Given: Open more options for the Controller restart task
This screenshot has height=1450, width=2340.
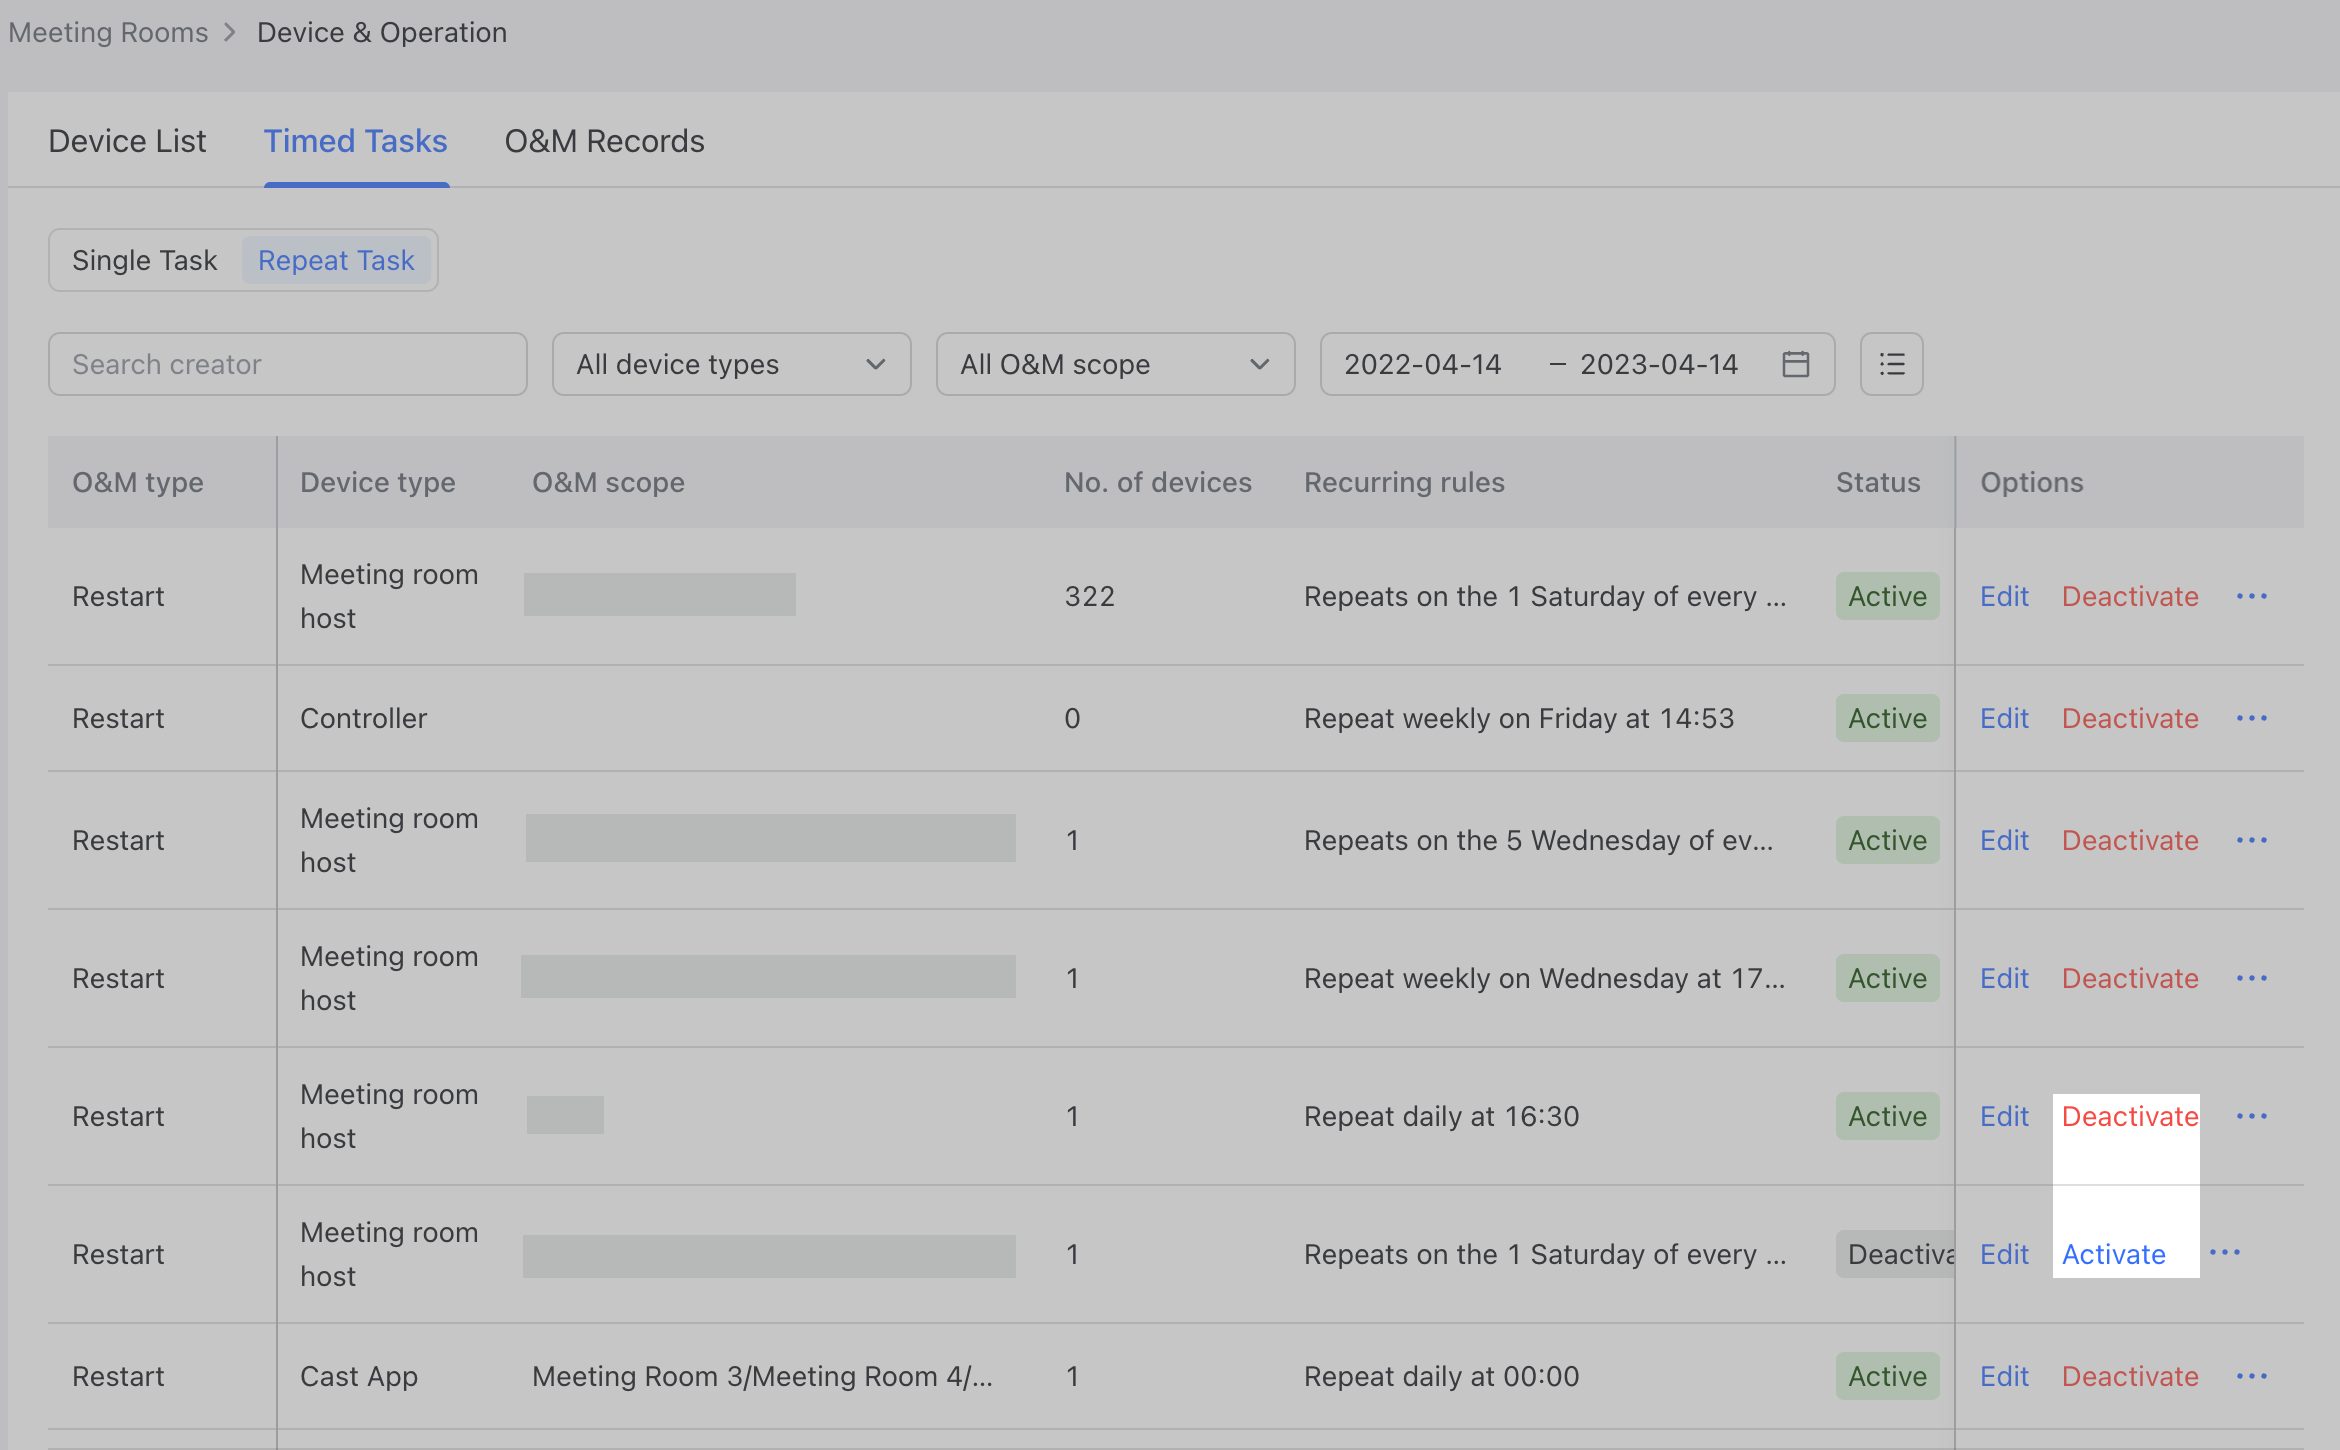Looking at the screenshot, I should coord(2251,718).
